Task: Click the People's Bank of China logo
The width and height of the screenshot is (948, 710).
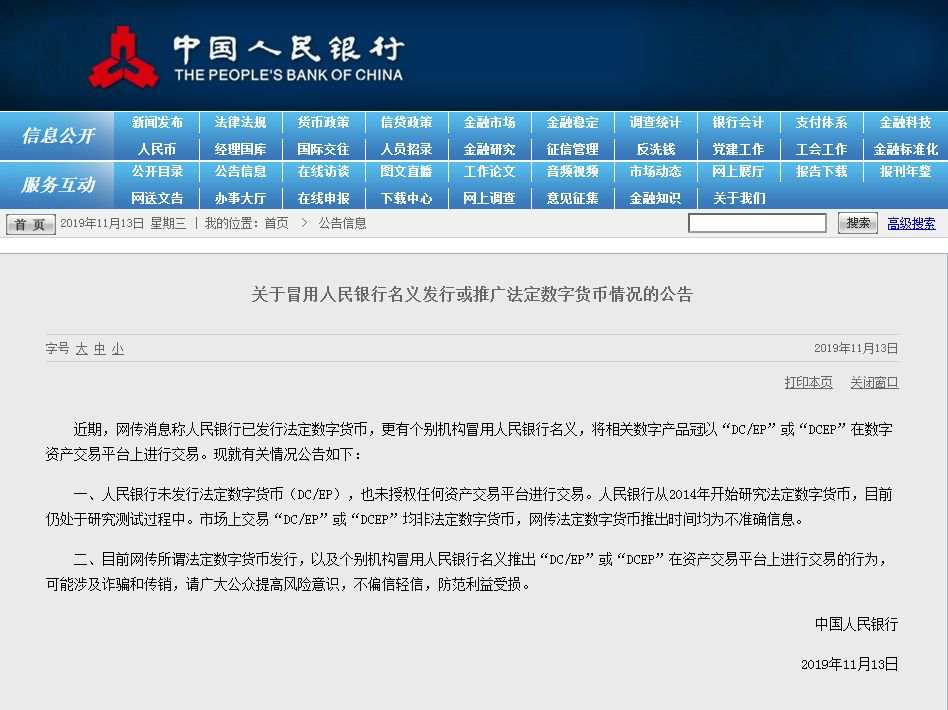Action: tap(247, 57)
